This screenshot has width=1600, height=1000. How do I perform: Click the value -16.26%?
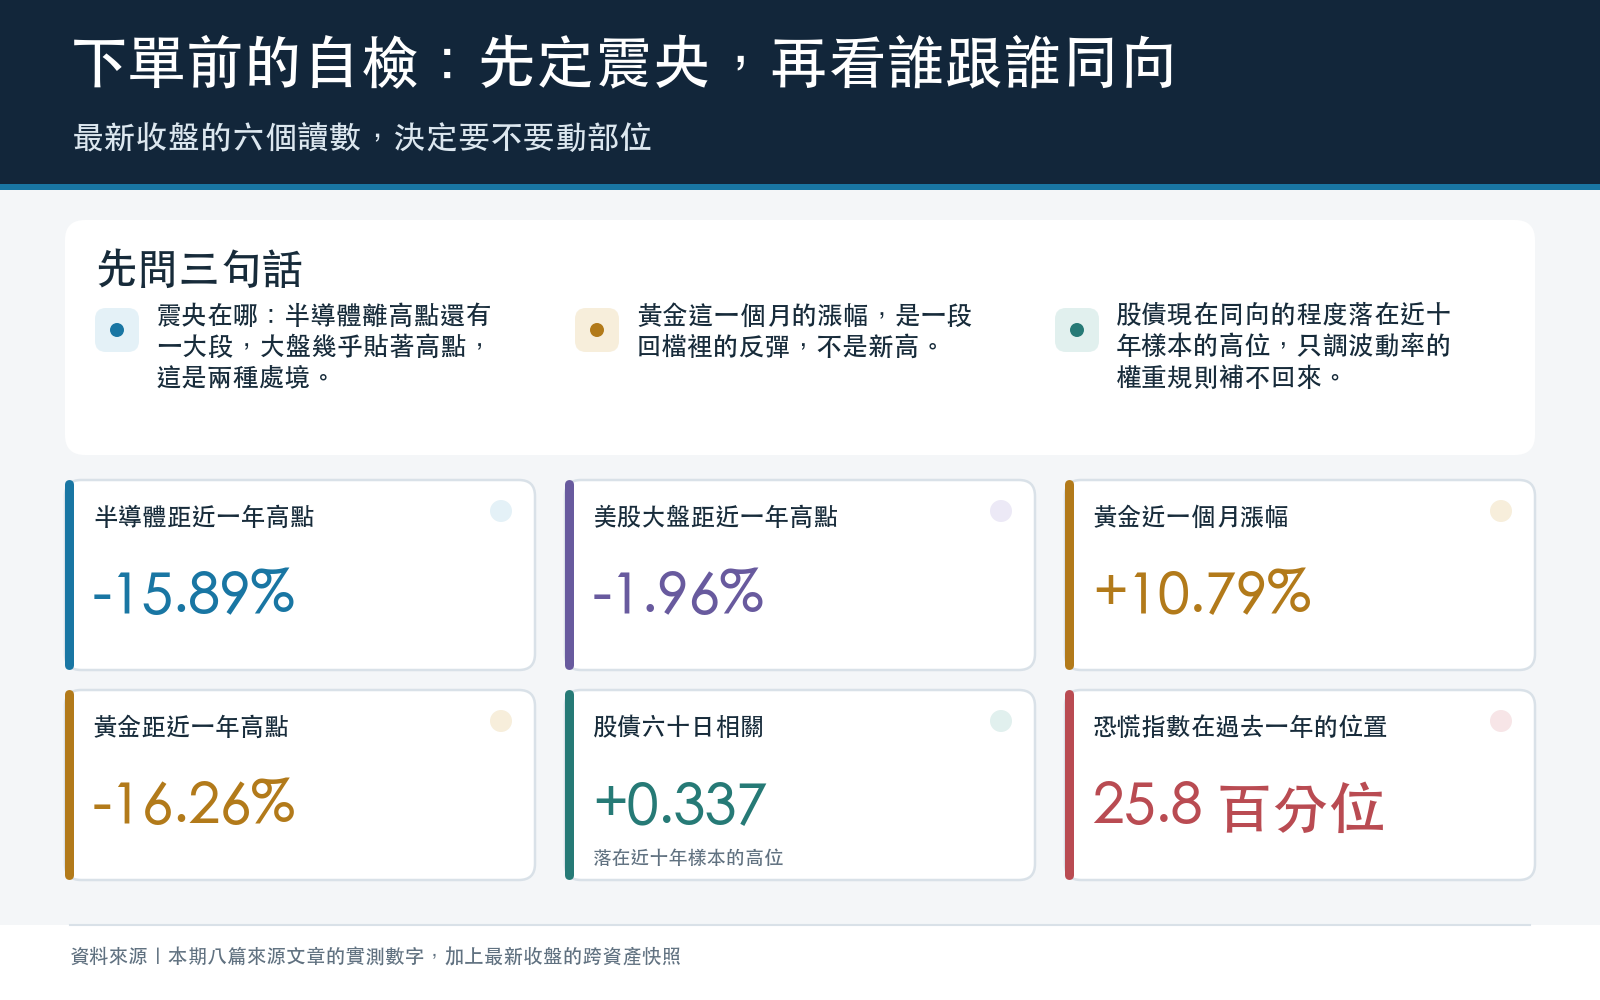[x=194, y=802]
